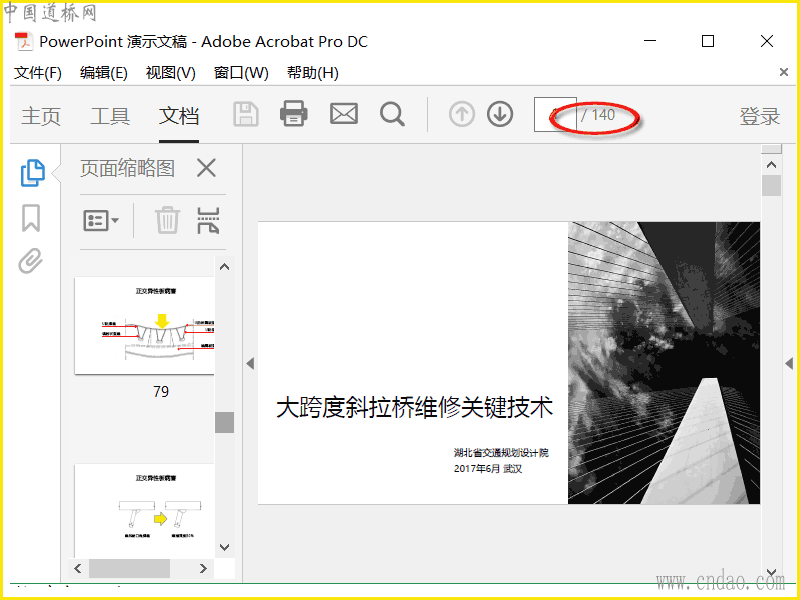Open the Find text magnifier icon

(x=392, y=114)
